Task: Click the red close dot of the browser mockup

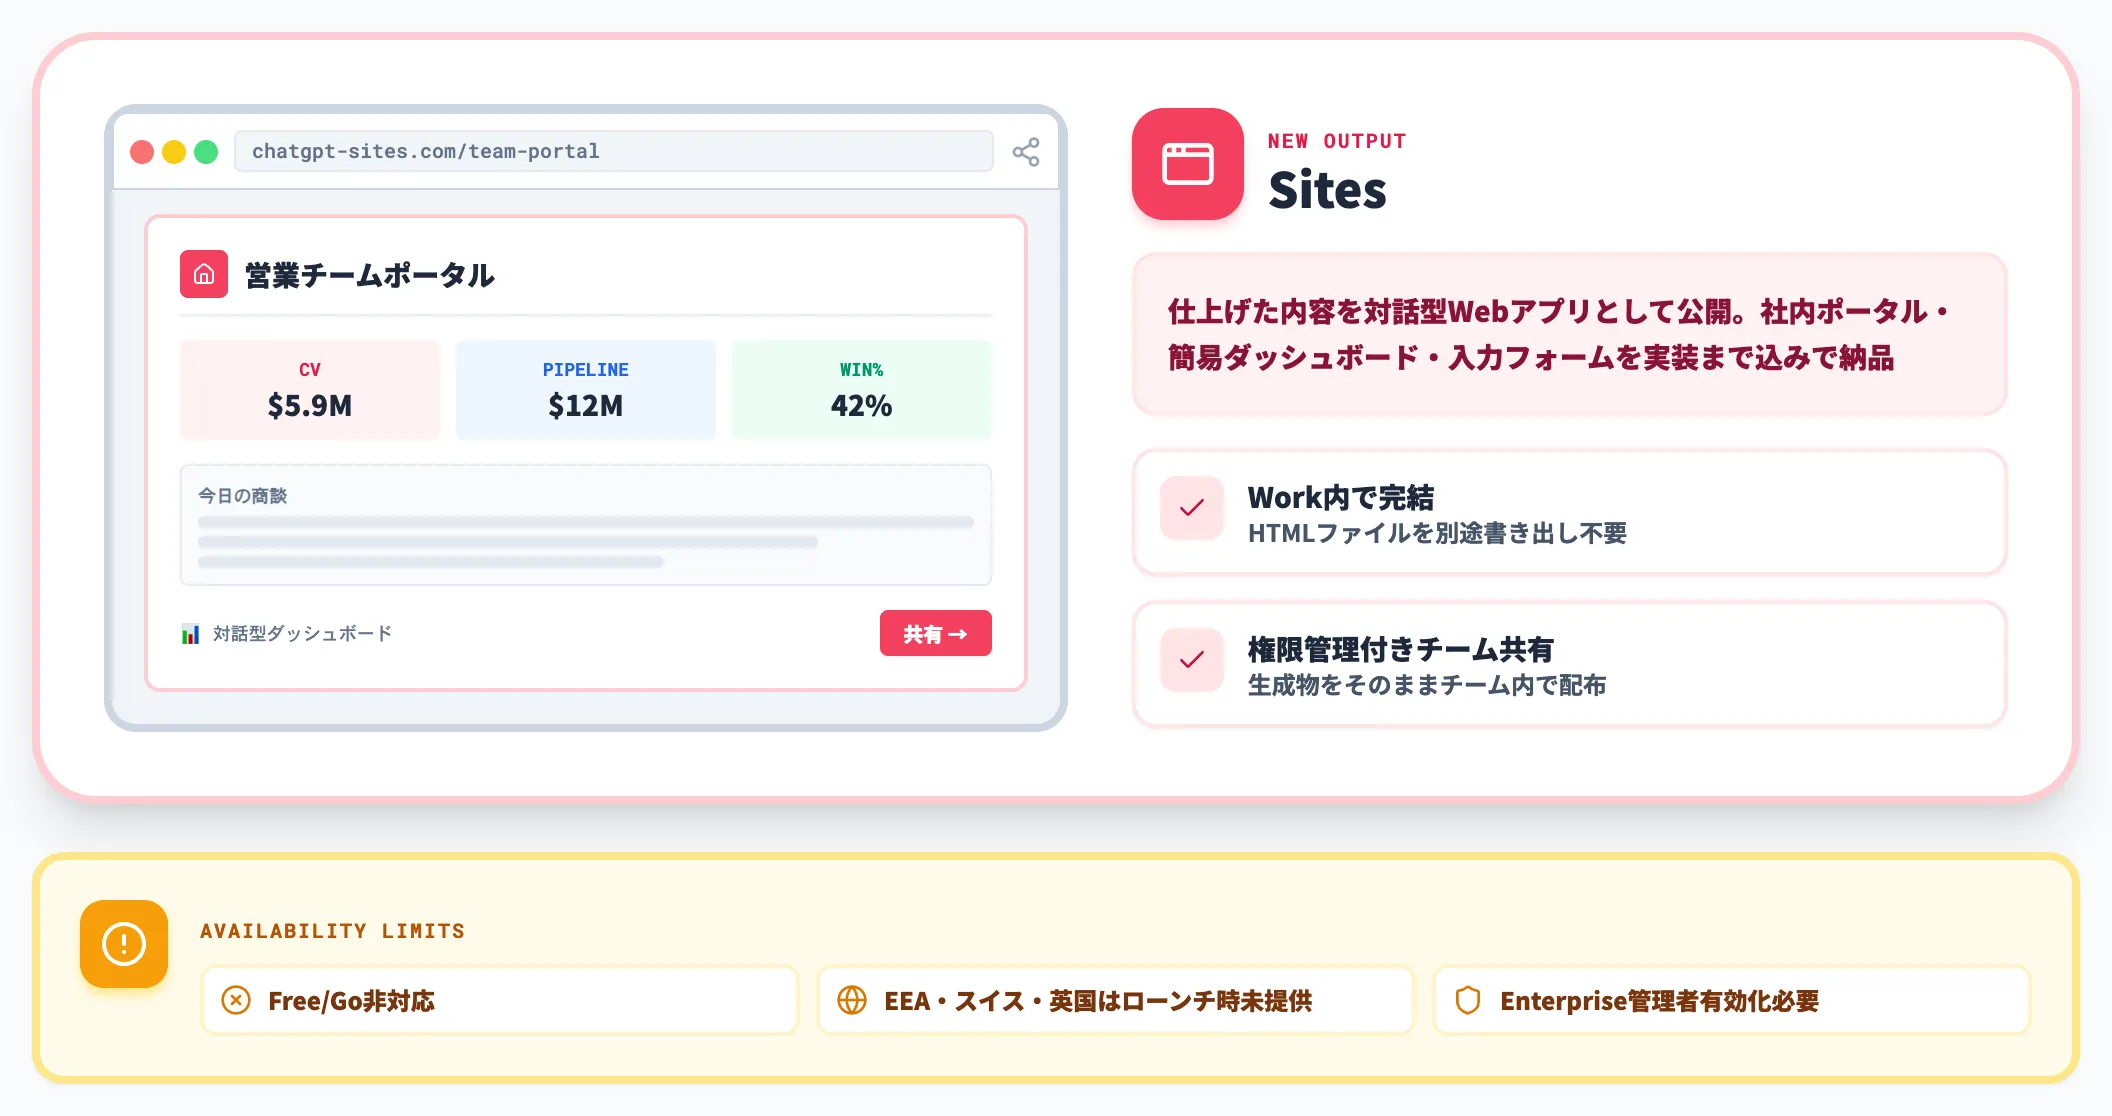Action: (142, 152)
